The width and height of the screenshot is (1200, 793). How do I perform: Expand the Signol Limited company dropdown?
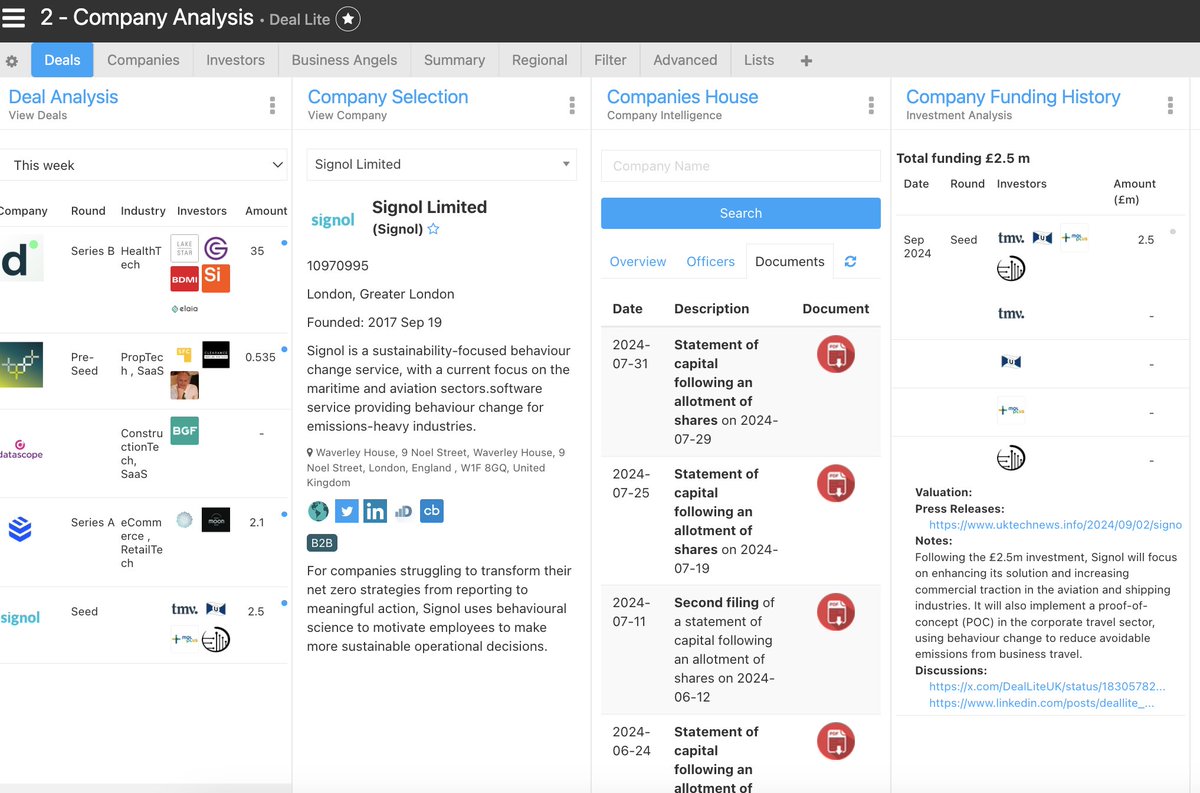(441, 164)
